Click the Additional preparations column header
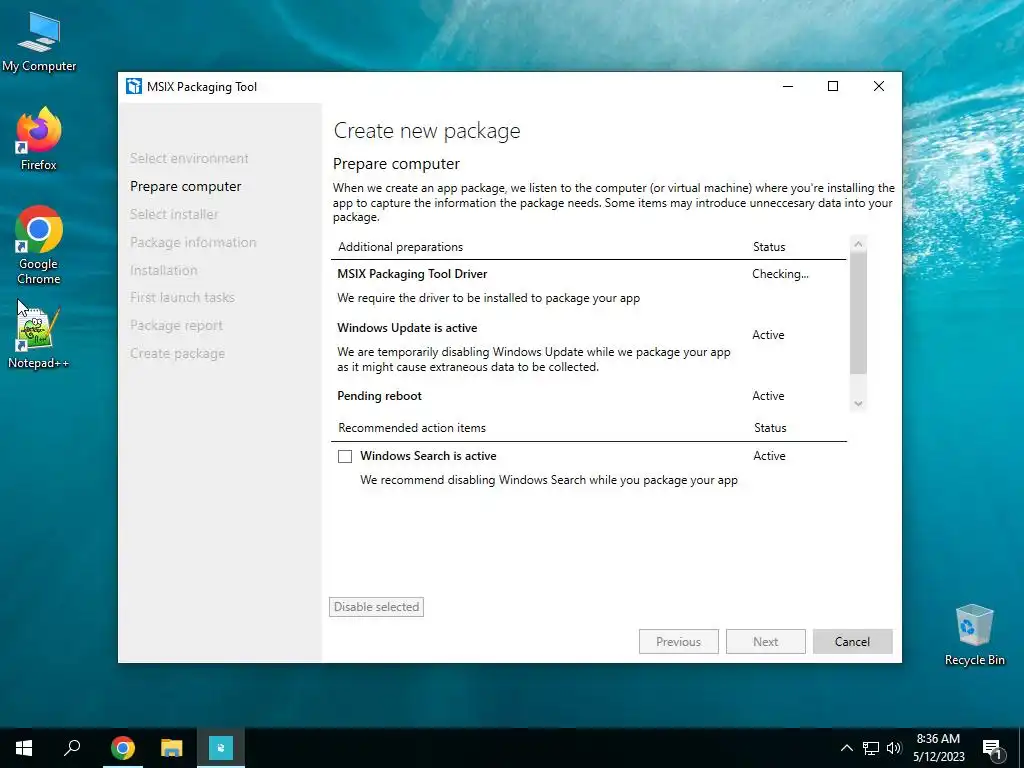 [400, 247]
